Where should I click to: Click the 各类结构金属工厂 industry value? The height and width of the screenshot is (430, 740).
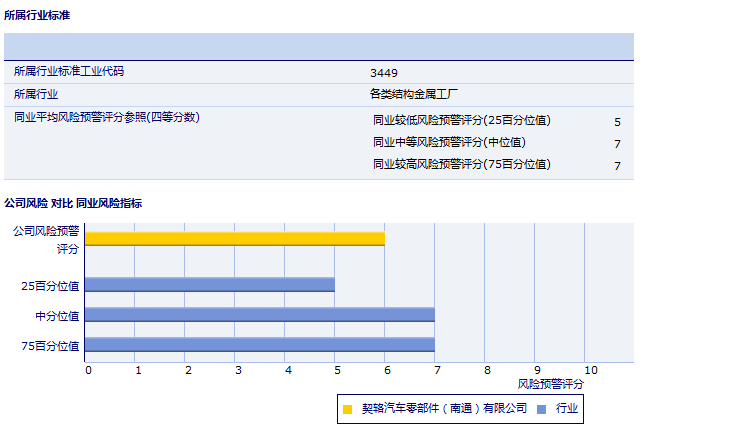413,95
